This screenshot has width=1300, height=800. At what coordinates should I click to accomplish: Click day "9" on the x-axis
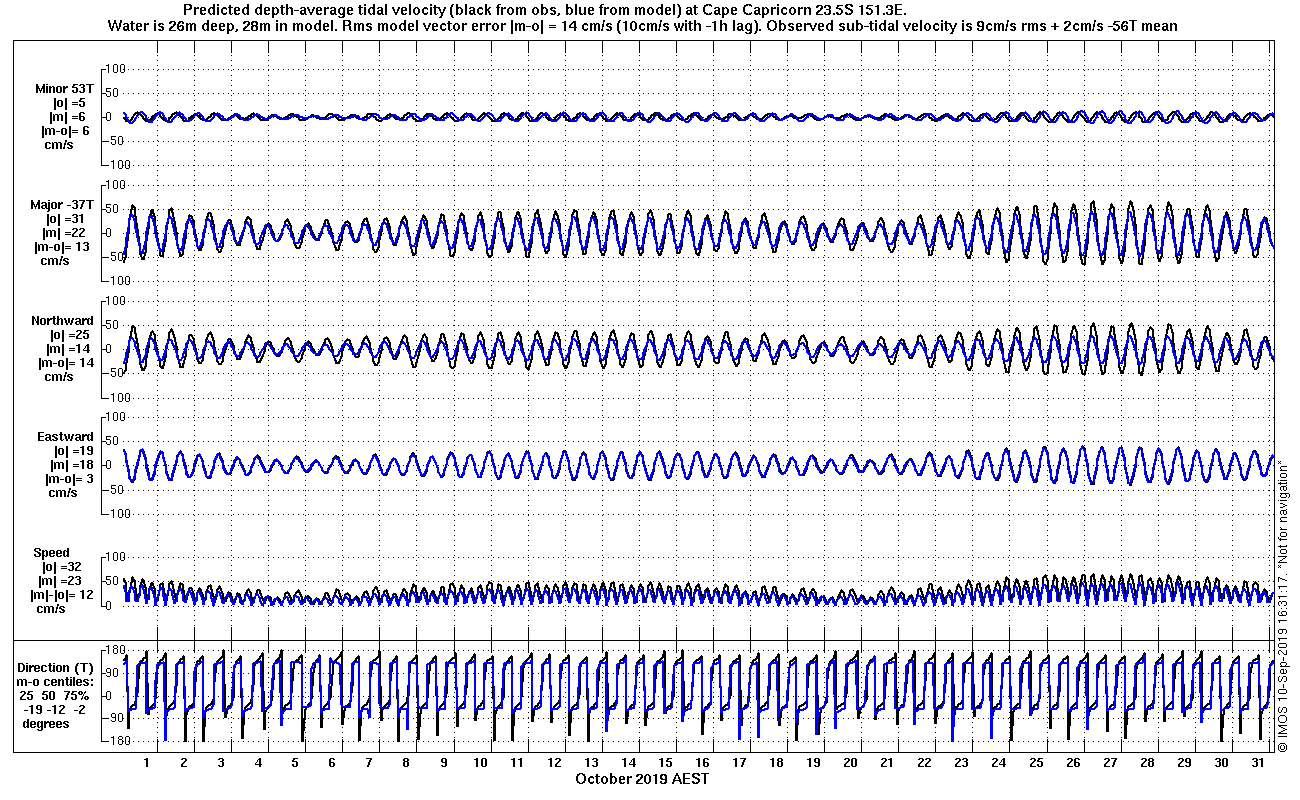(443, 762)
